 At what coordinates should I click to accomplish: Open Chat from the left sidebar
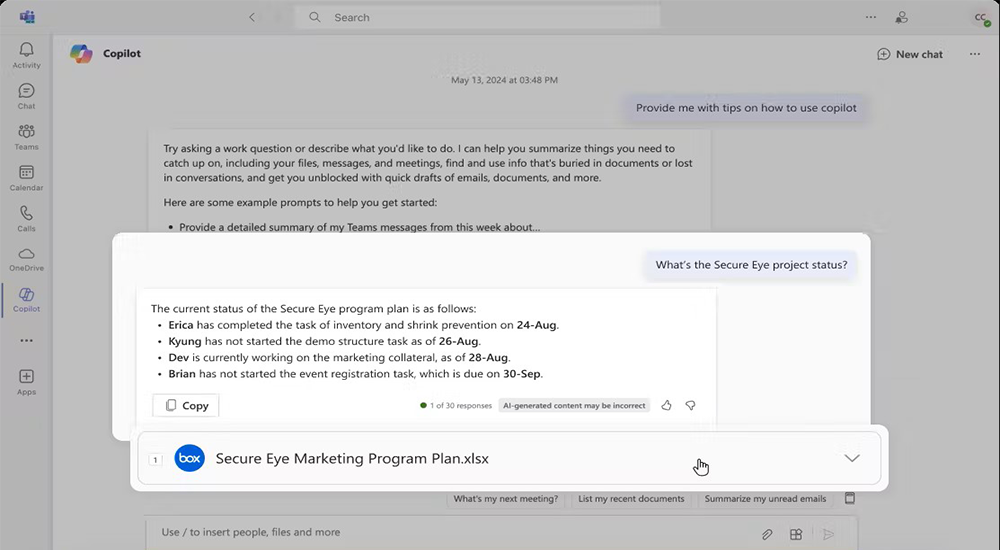pos(26,96)
